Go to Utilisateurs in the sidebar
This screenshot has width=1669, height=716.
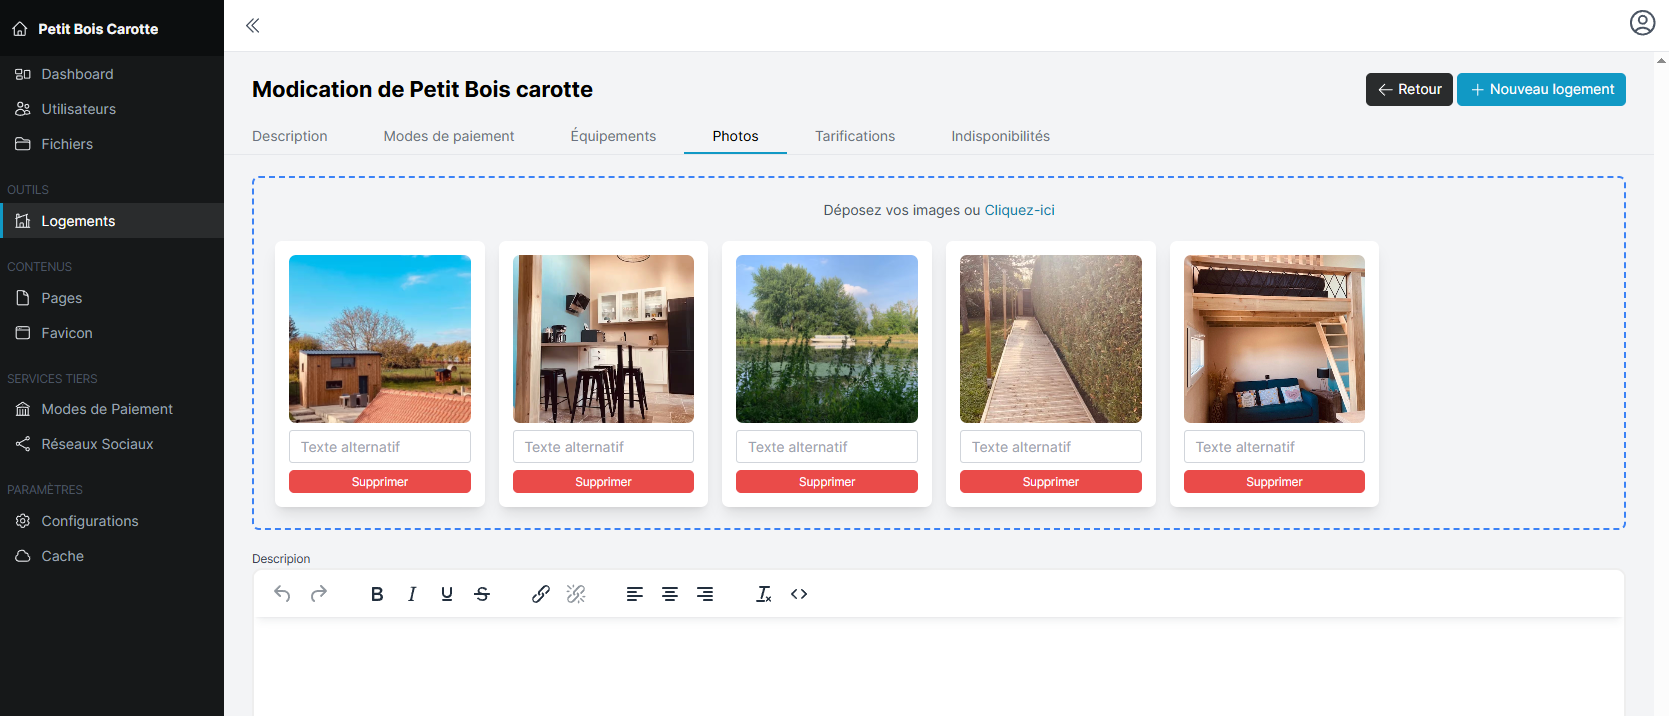(x=112, y=109)
